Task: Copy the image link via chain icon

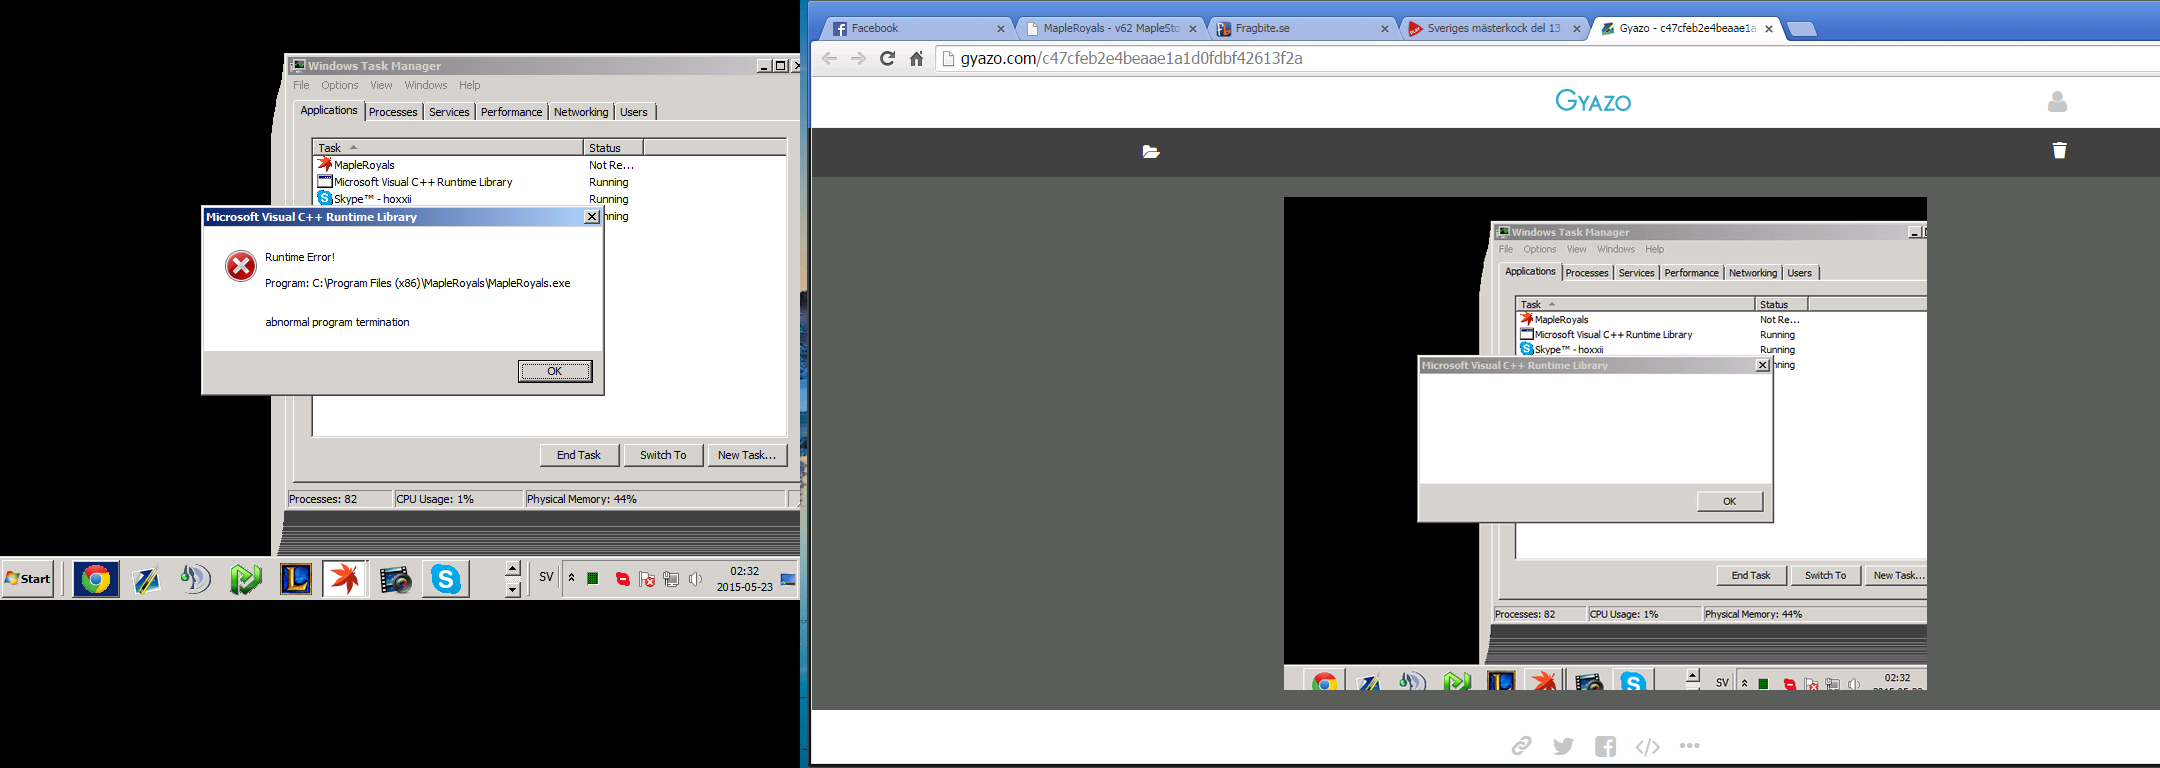Action: pos(1521,746)
